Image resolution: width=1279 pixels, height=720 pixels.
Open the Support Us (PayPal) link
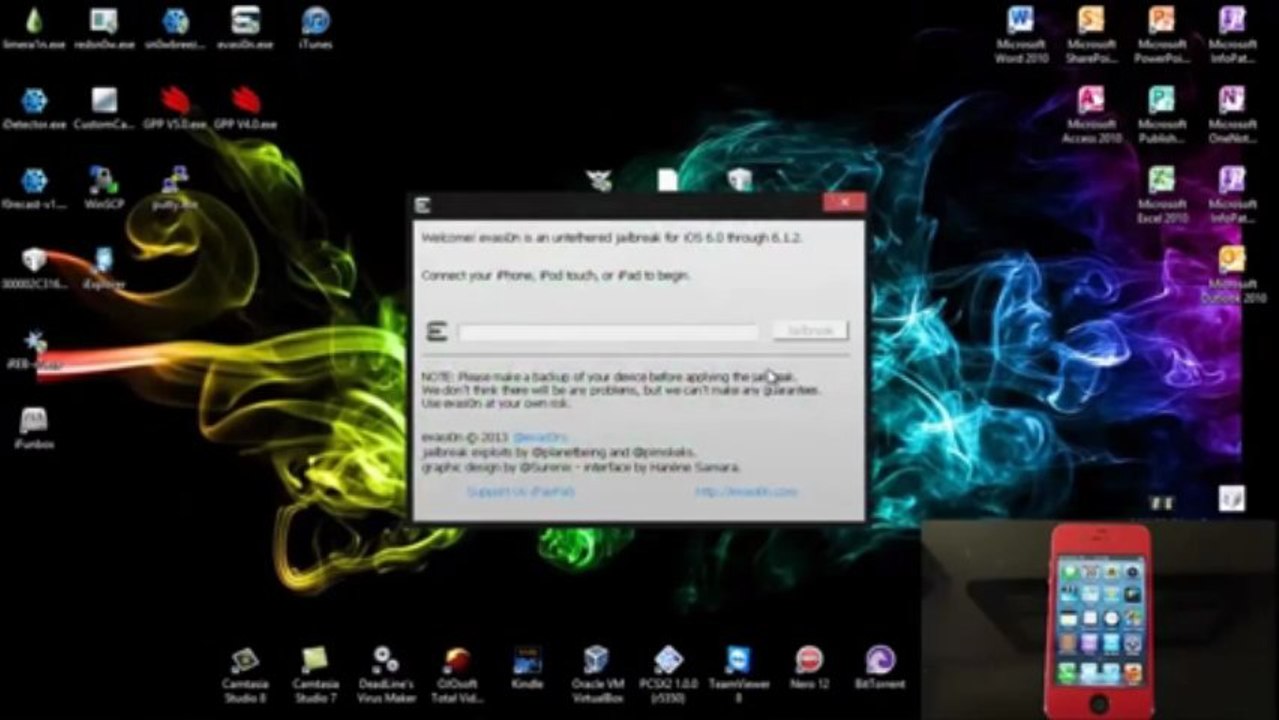[521, 492]
